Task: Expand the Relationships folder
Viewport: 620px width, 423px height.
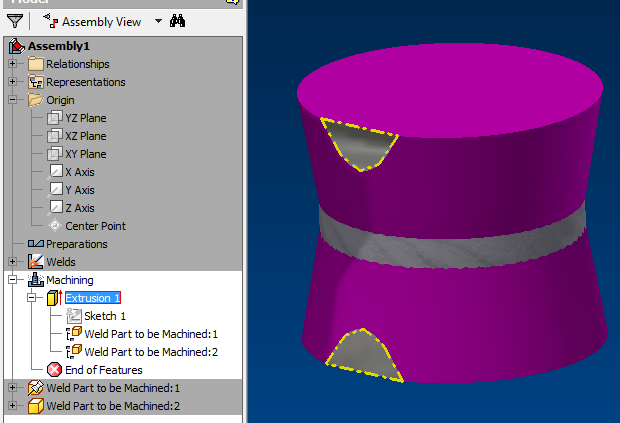Action: pos(12,64)
